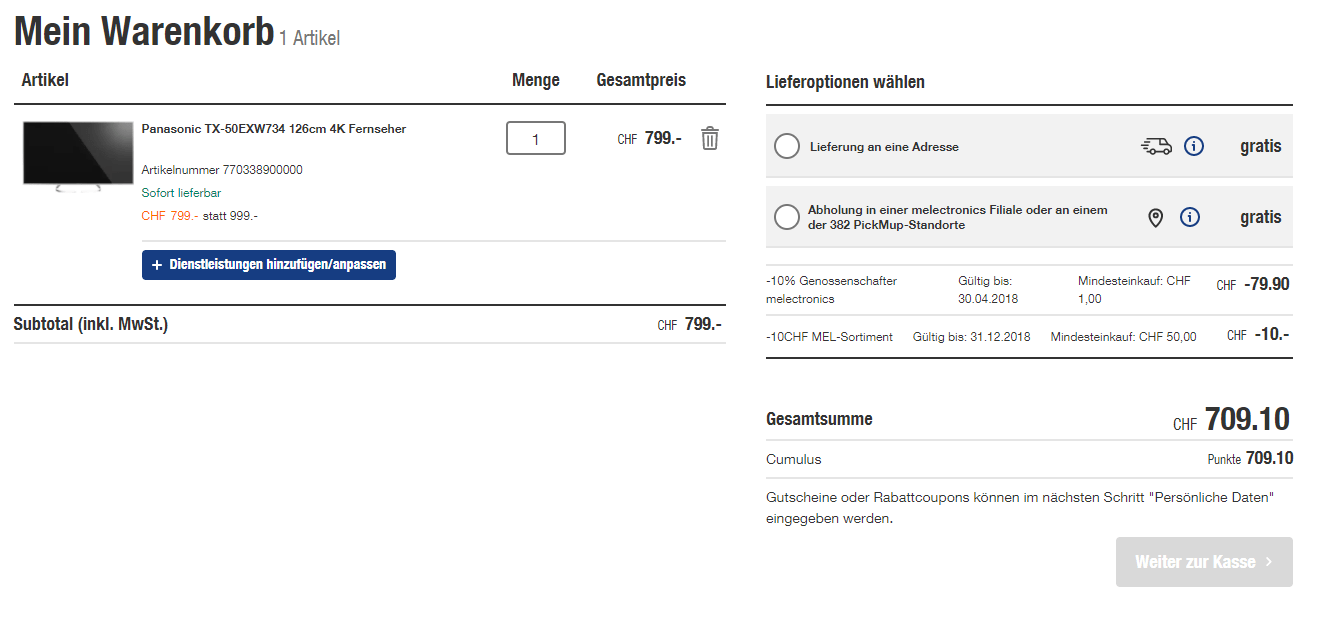Viewport: 1327px width, 625px height.
Task: Delete the Panasonic TV with trash icon
Action: click(x=709, y=138)
